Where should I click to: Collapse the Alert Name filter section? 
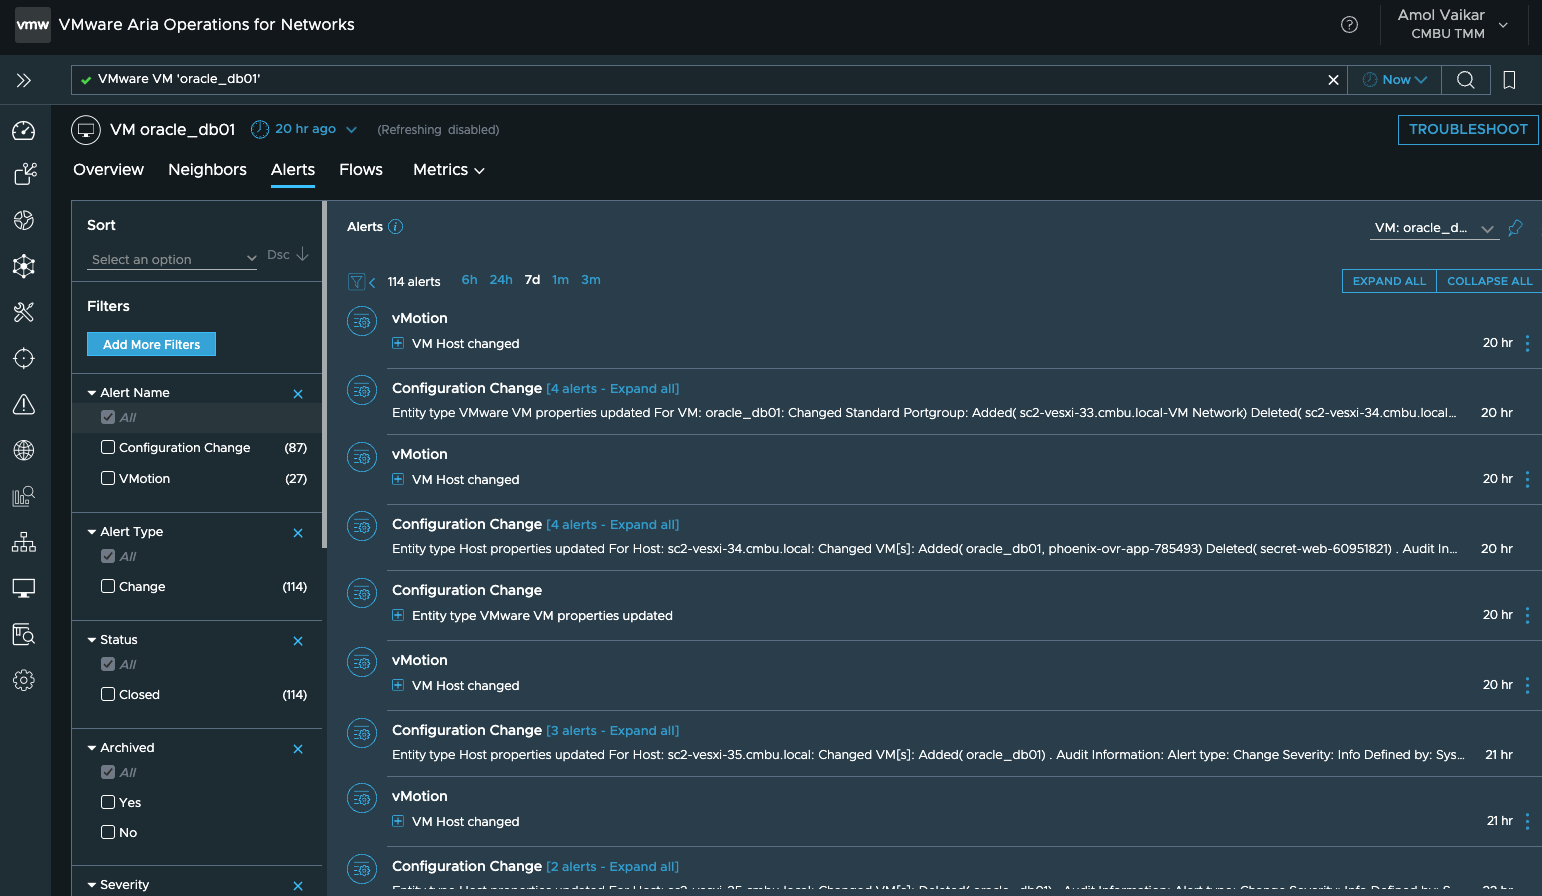pos(92,393)
